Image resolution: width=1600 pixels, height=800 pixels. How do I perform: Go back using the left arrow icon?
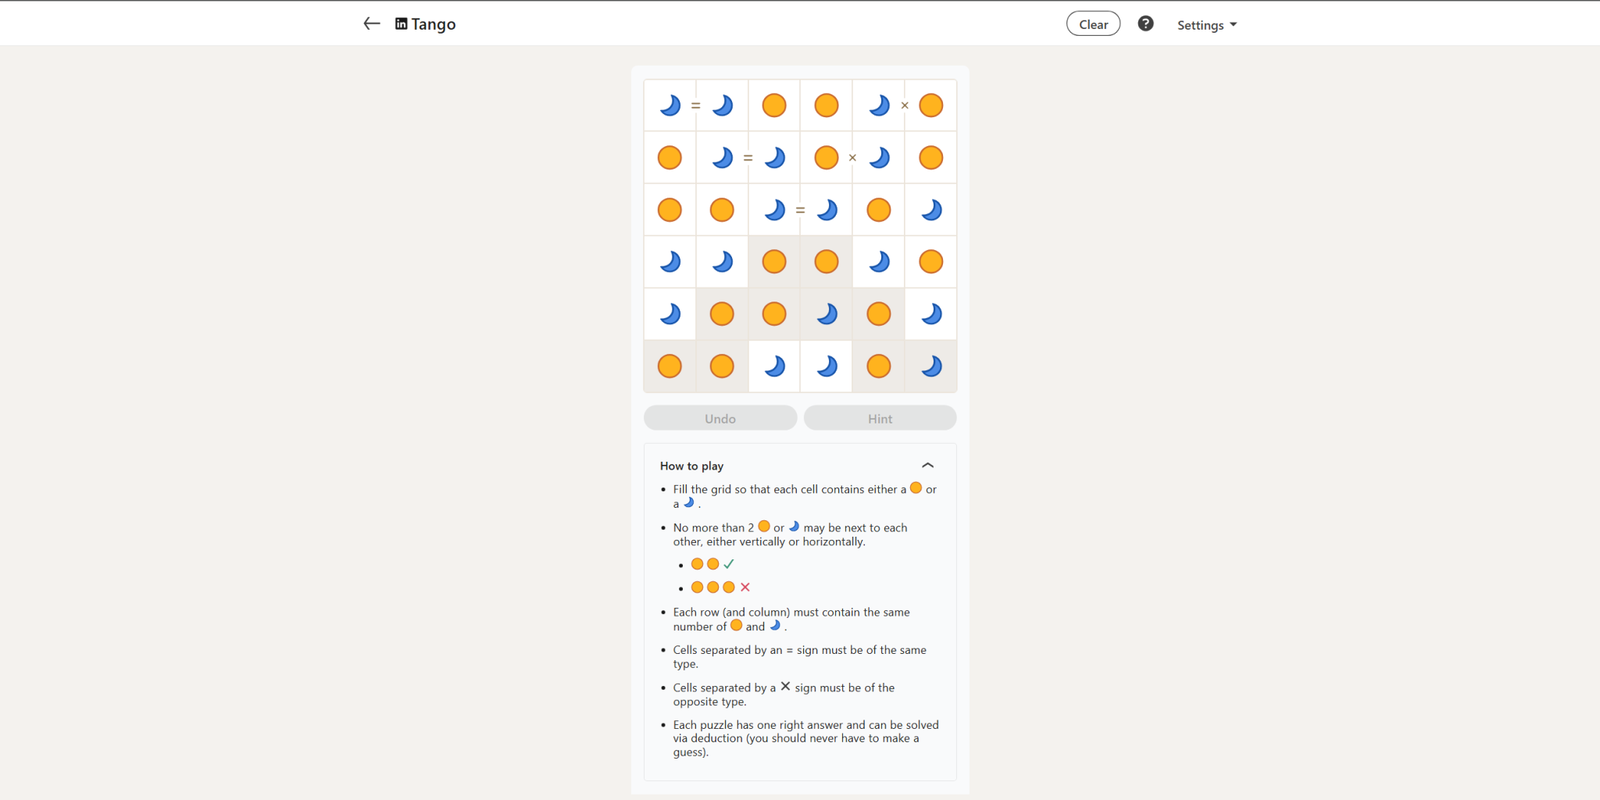[371, 24]
